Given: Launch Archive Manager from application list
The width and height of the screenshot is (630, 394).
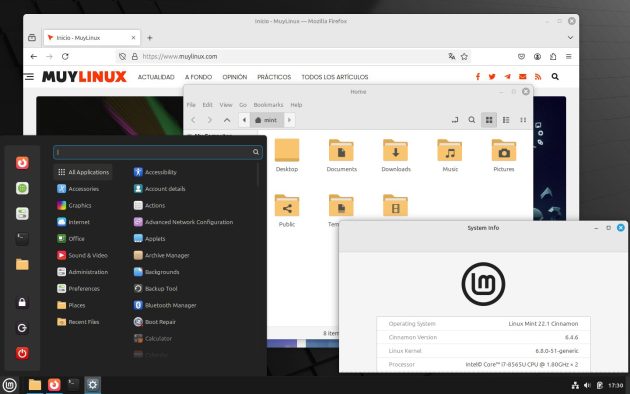Looking at the screenshot, I should (x=162, y=255).
